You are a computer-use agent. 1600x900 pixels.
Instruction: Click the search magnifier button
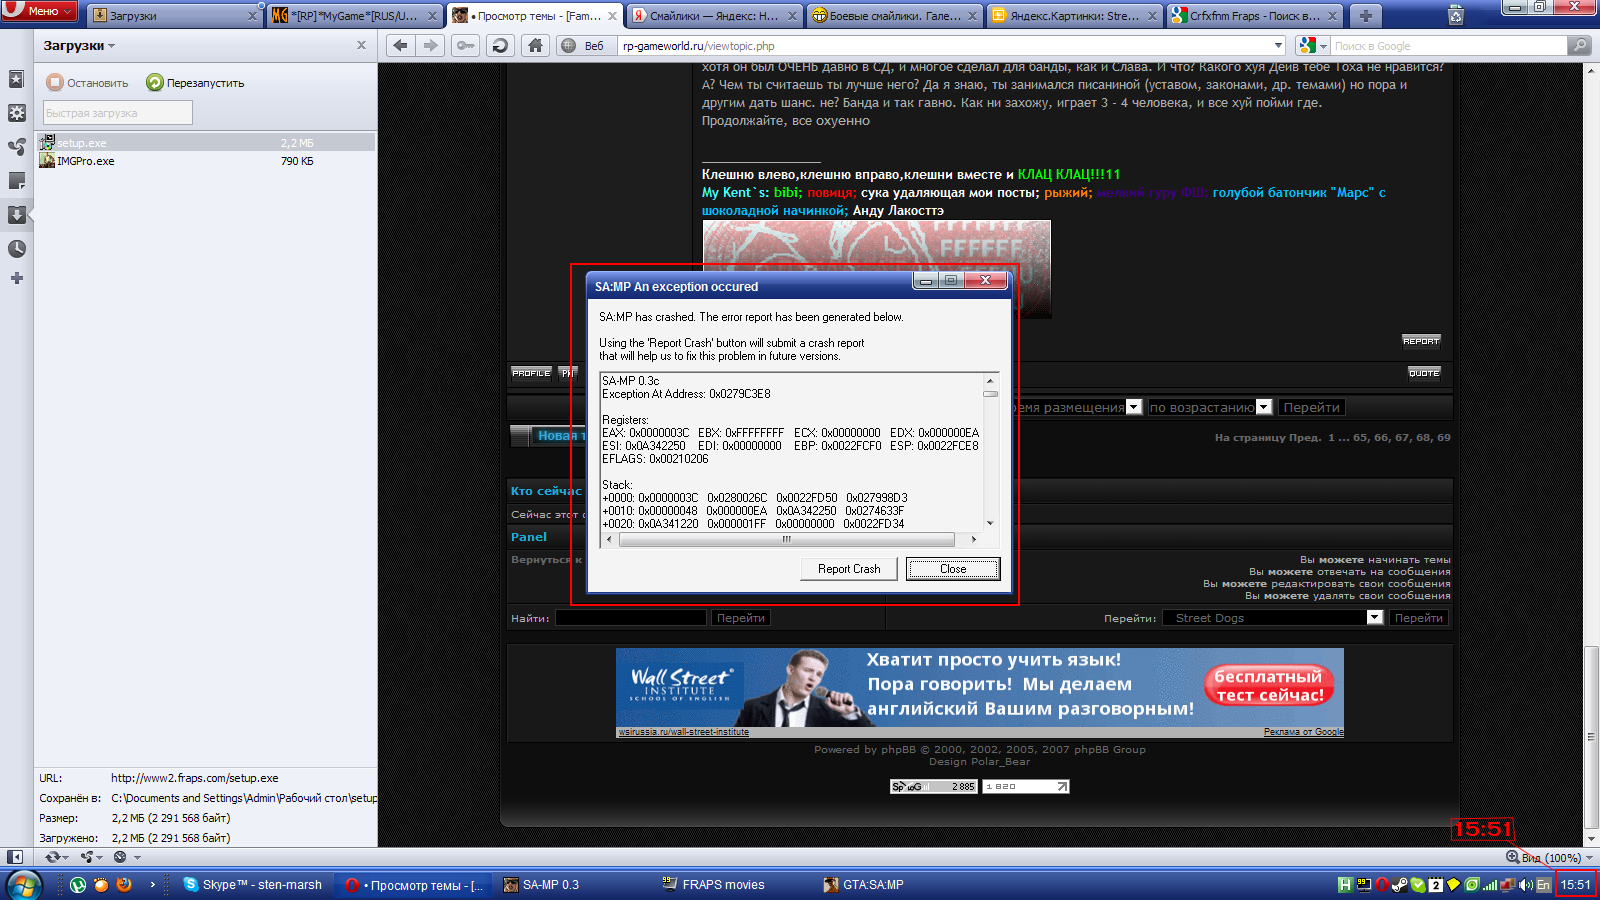point(1579,46)
